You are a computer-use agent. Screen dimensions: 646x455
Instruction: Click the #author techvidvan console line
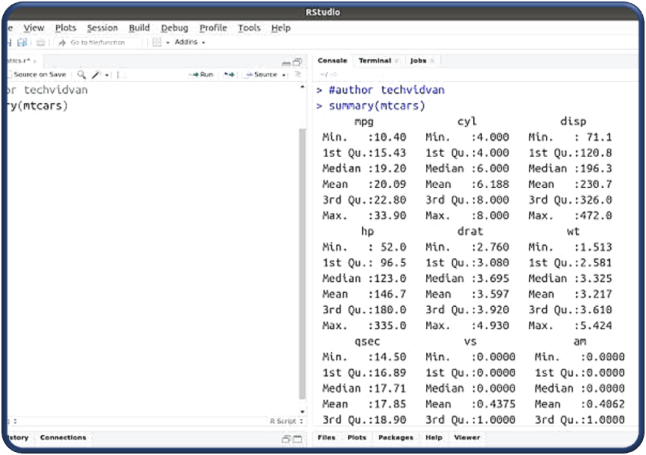tap(386, 90)
